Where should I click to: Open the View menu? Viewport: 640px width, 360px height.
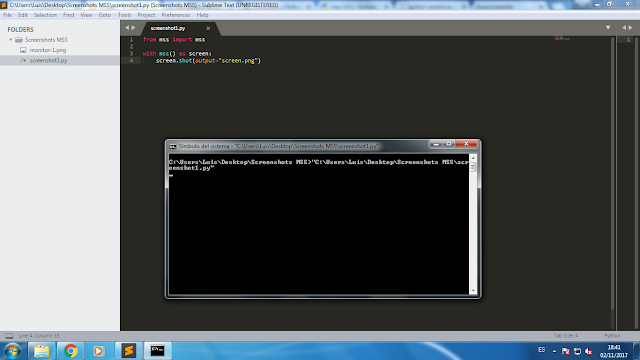86,15
